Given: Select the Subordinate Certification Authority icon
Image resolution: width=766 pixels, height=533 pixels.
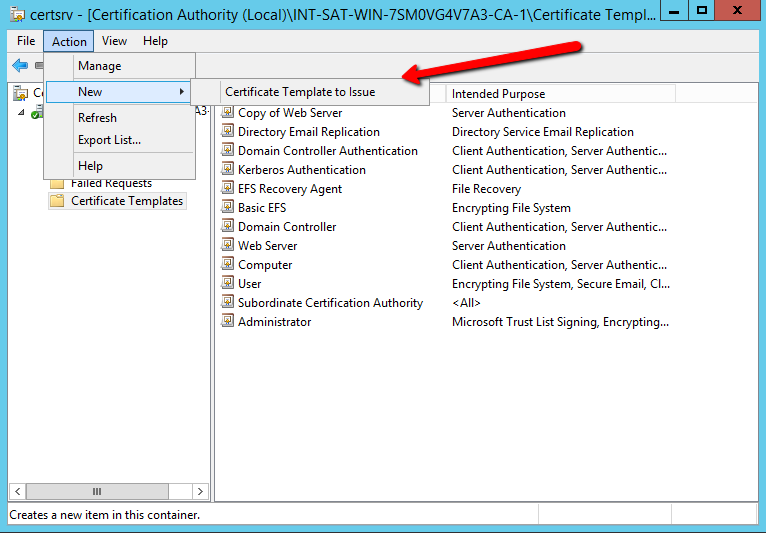Looking at the screenshot, I should (x=227, y=303).
